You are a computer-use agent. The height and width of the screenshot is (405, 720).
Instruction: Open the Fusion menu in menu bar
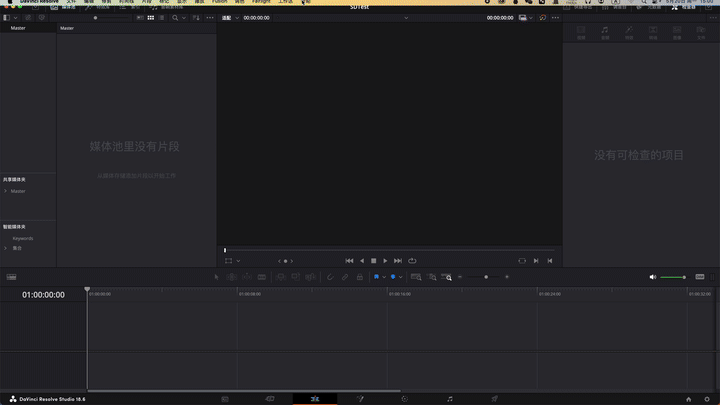click(220, 3)
